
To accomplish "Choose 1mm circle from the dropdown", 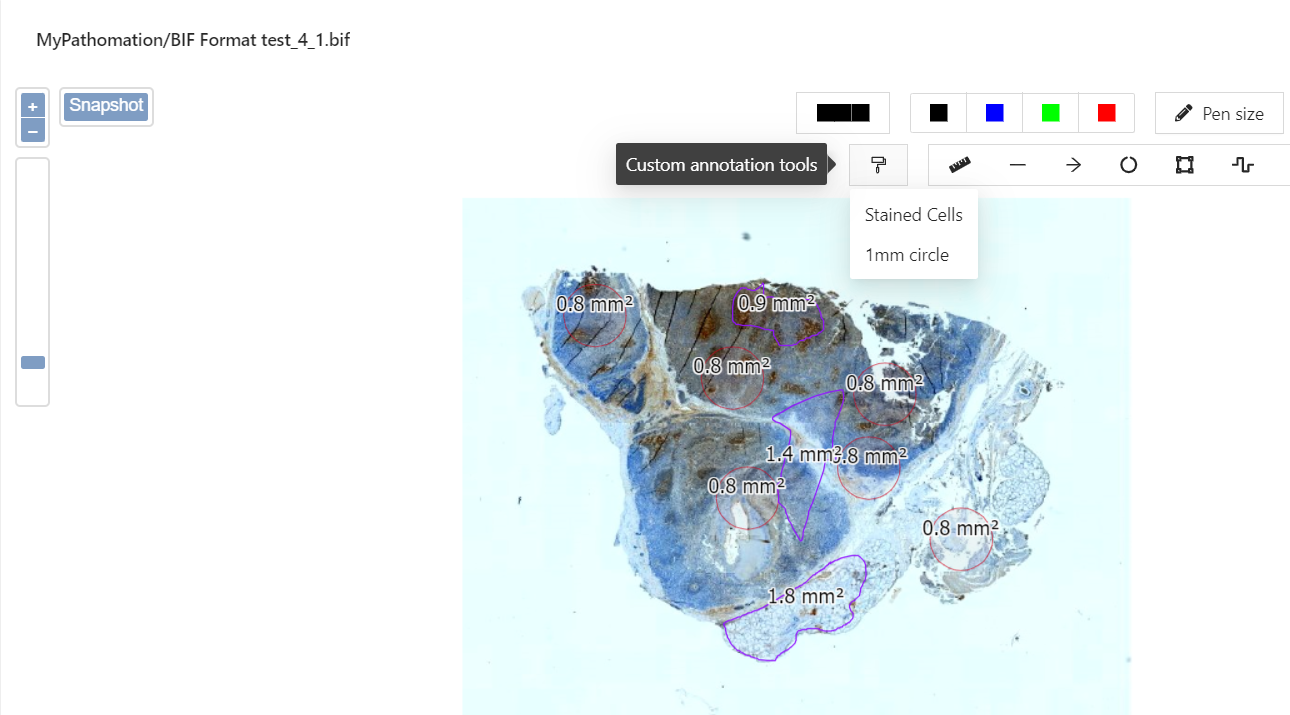I will [906, 255].
